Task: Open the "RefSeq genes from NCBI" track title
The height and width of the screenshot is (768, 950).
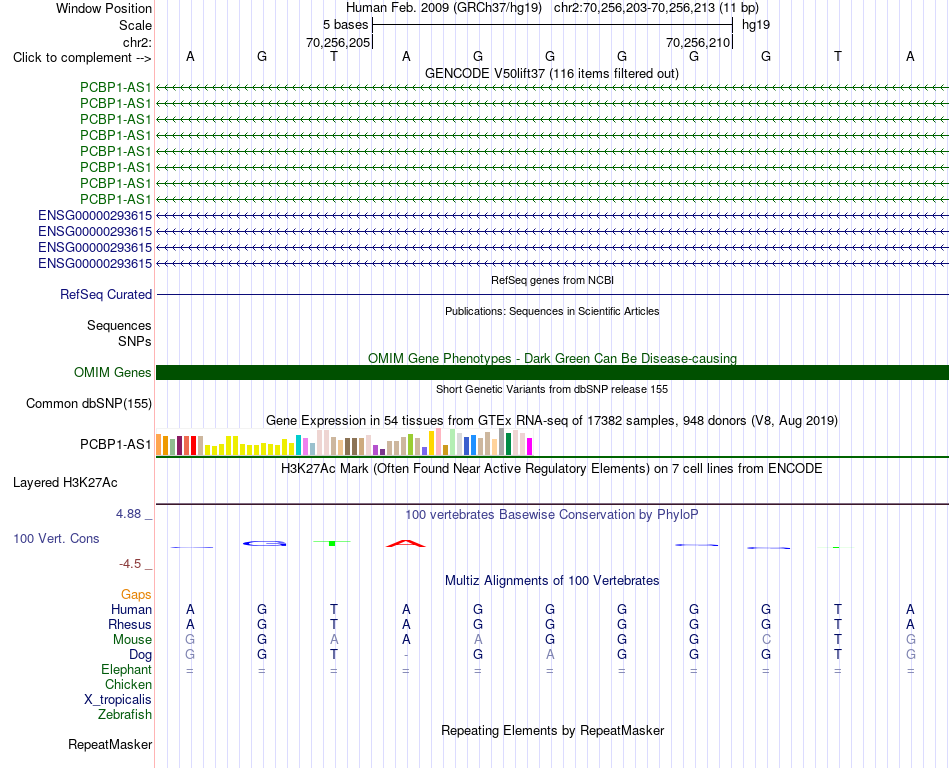Action: pos(552,280)
